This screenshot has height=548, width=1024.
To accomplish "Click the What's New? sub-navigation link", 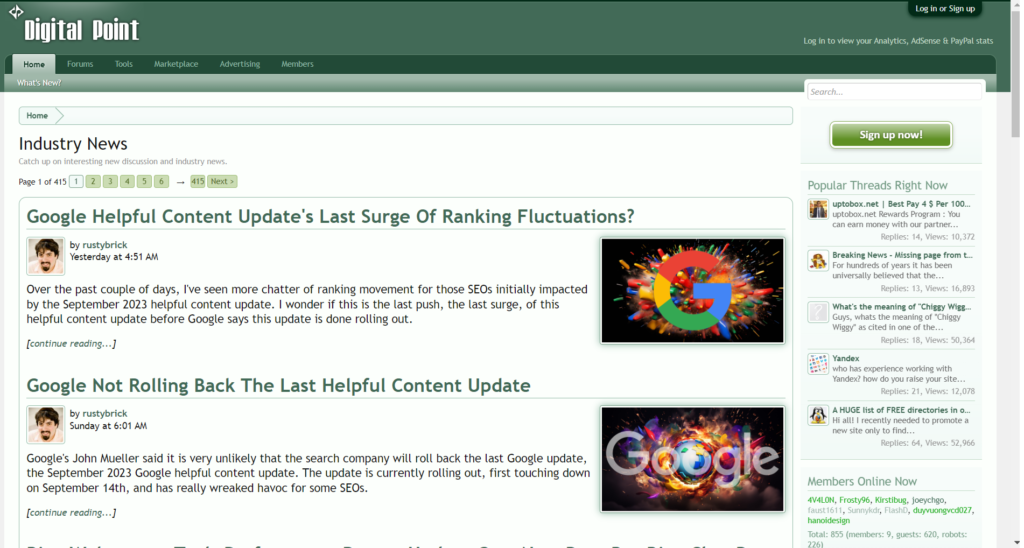I will [x=39, y=83].
